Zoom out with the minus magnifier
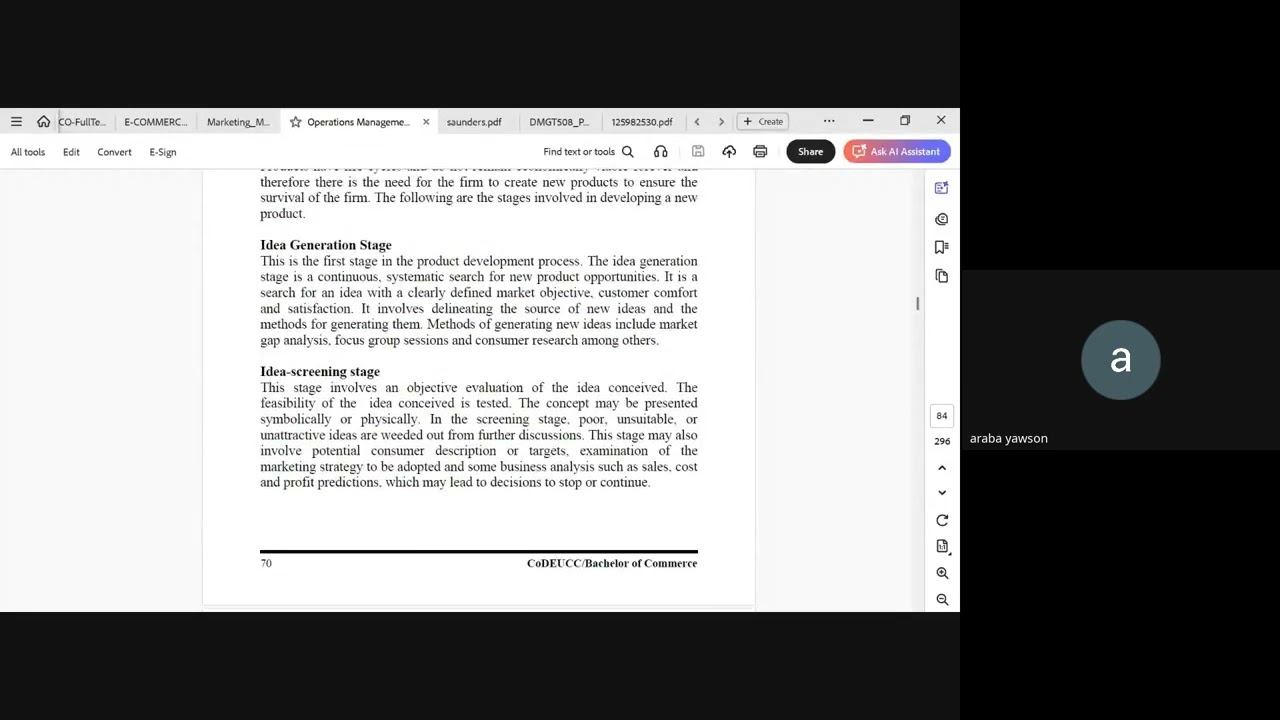The image size is (1280, 720). [x=942, y=600]
